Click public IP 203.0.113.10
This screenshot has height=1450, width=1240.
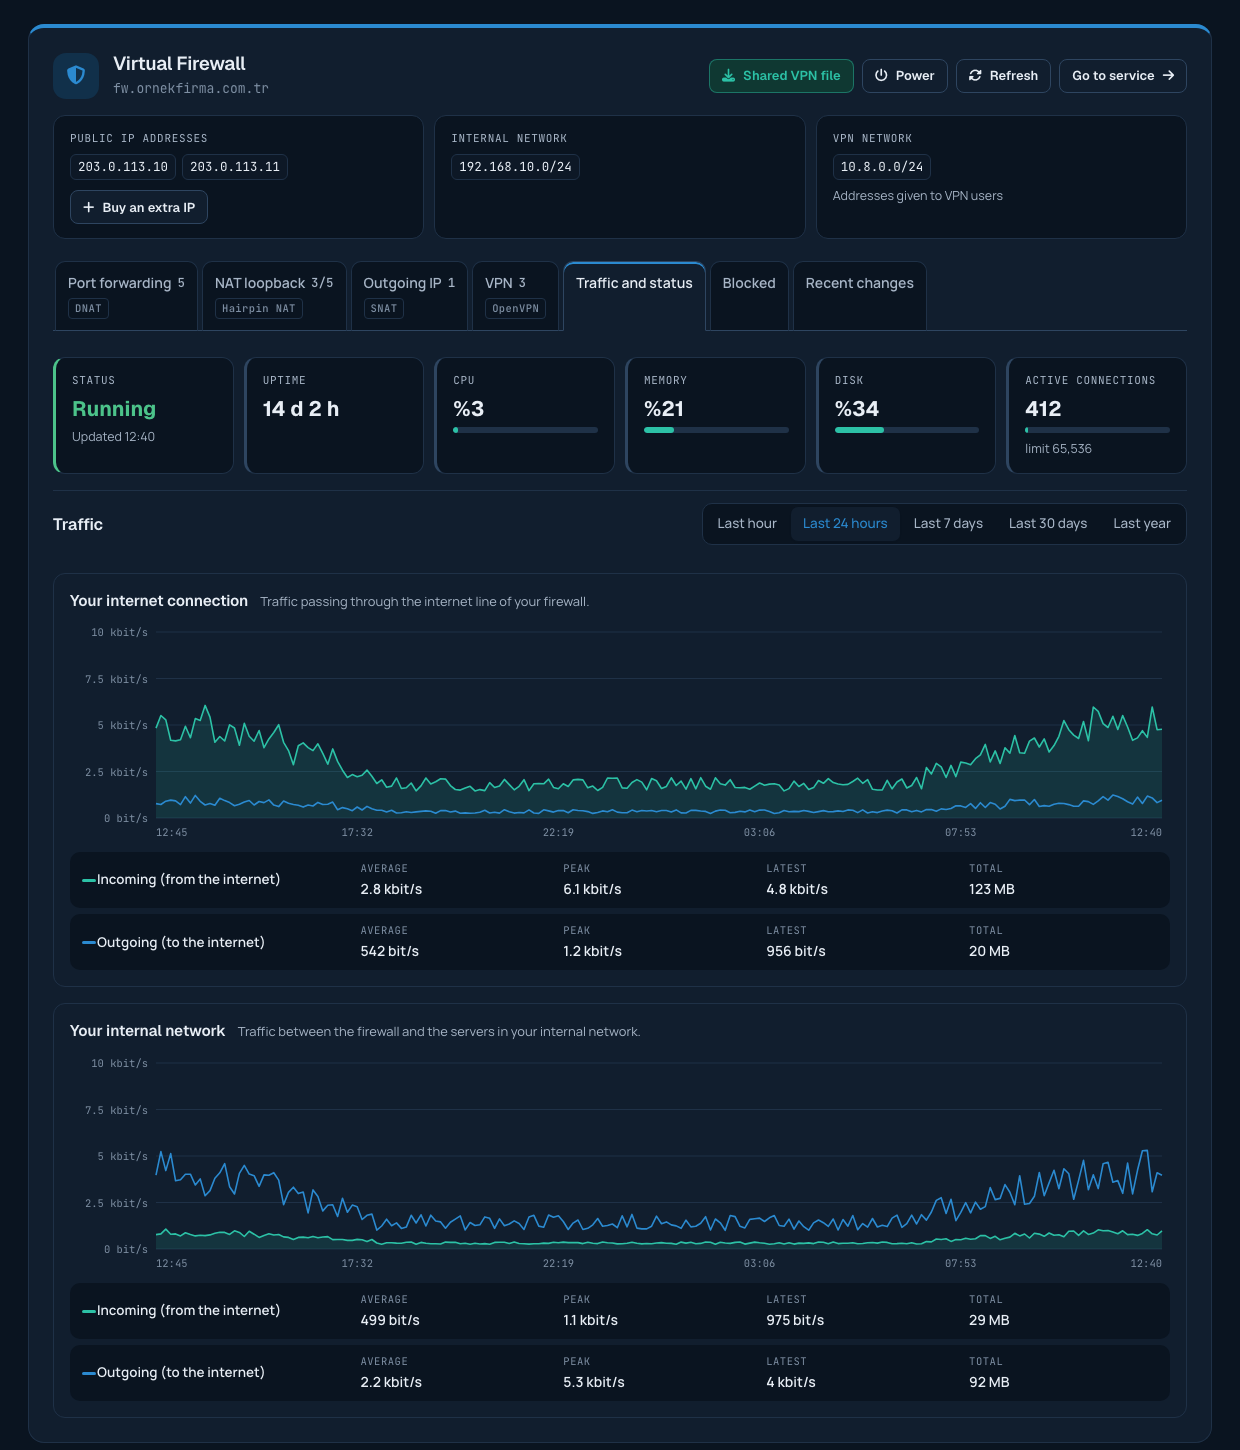(123, 167)
